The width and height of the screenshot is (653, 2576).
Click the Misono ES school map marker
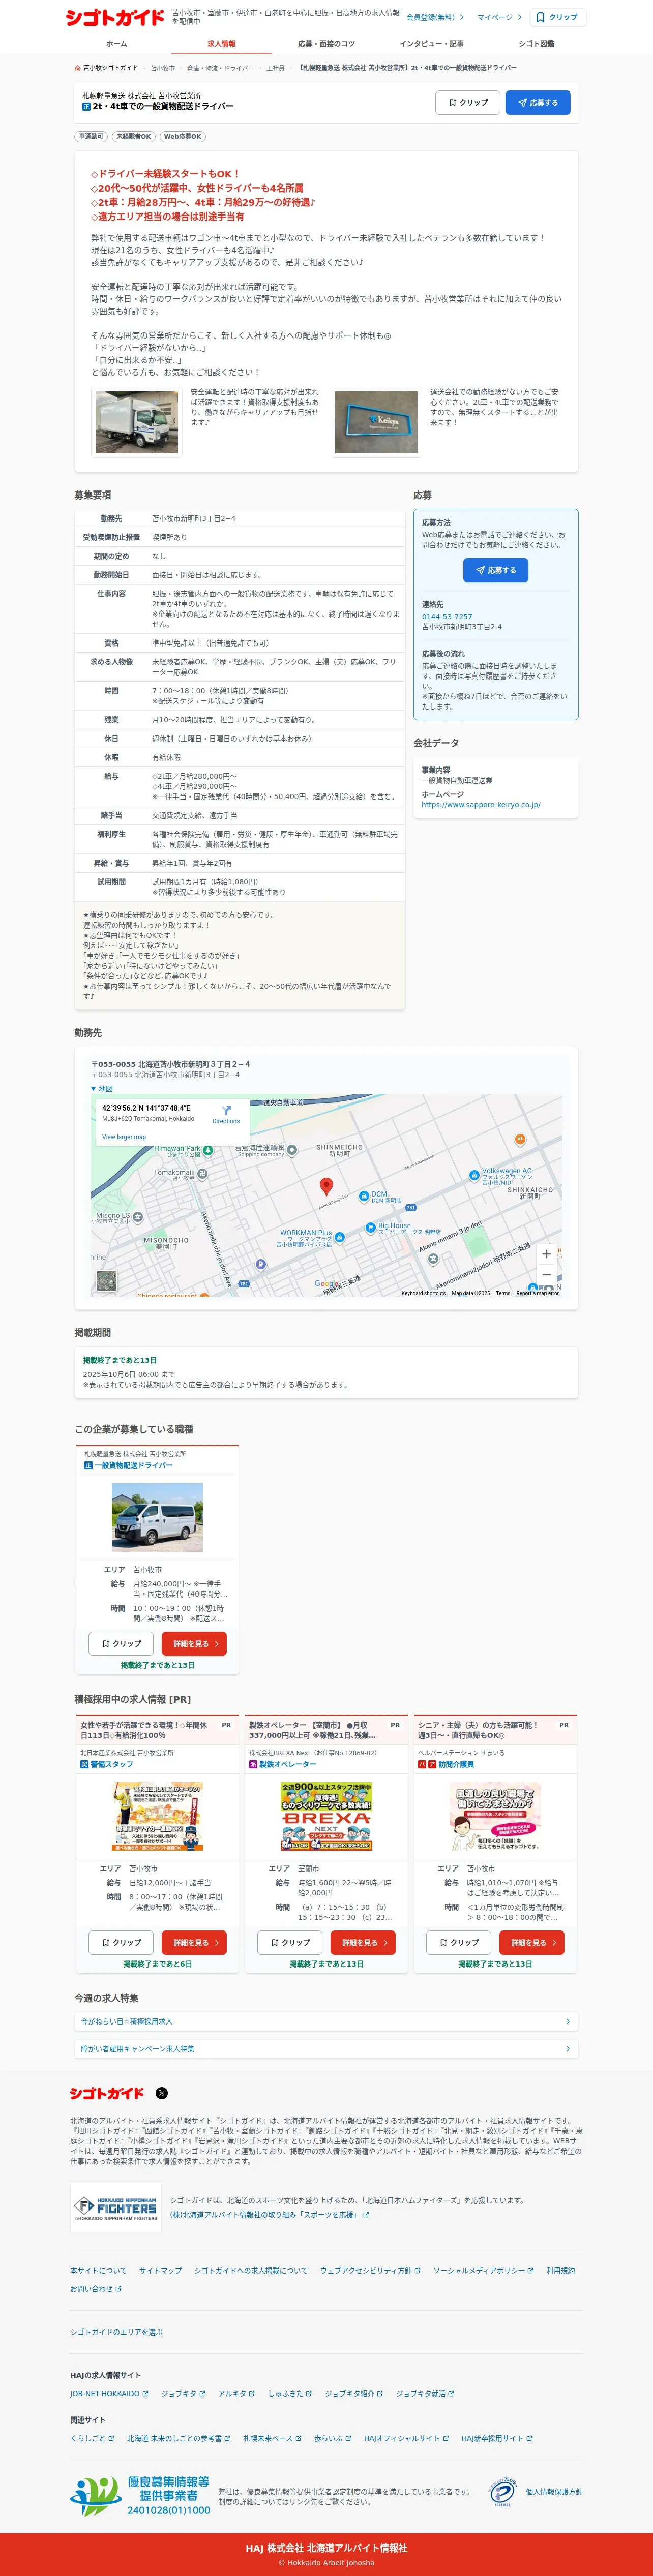[x=138, y=1217]
